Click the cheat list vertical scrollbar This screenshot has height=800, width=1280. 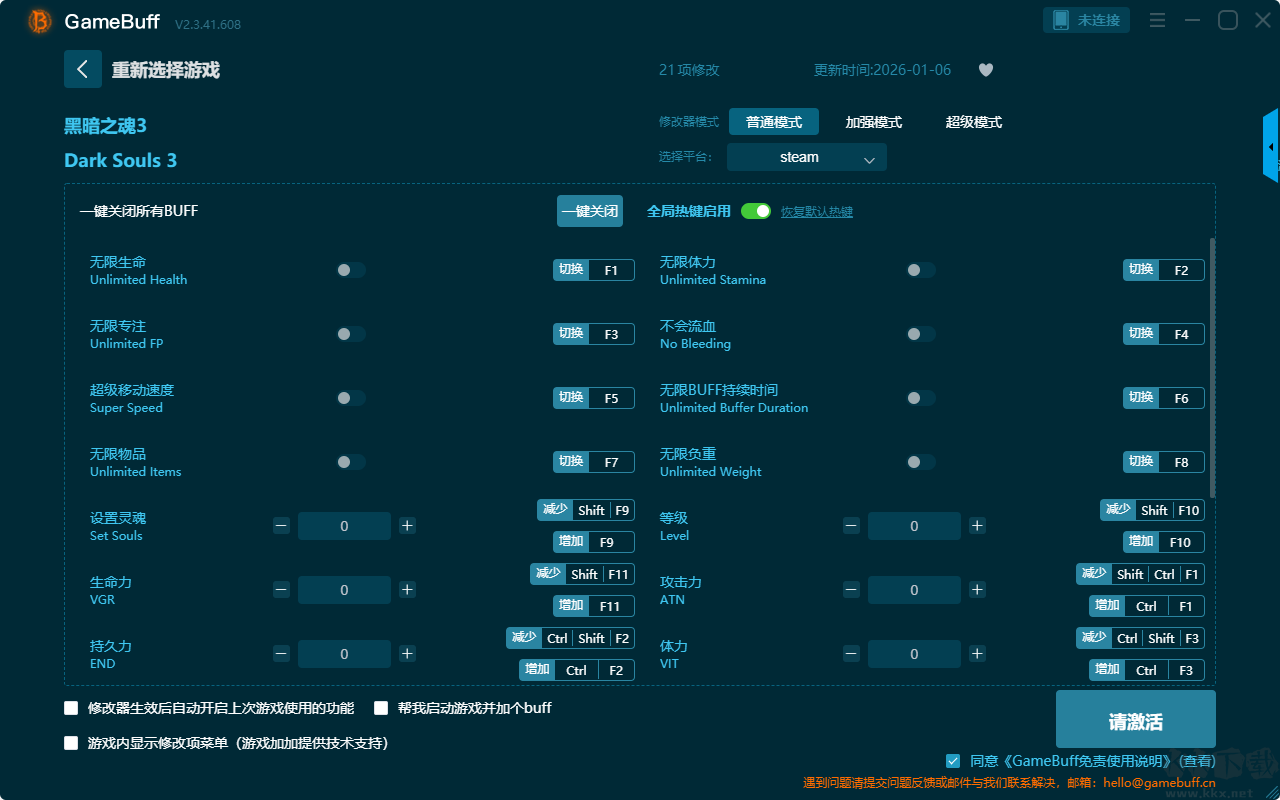point(1213,367)
